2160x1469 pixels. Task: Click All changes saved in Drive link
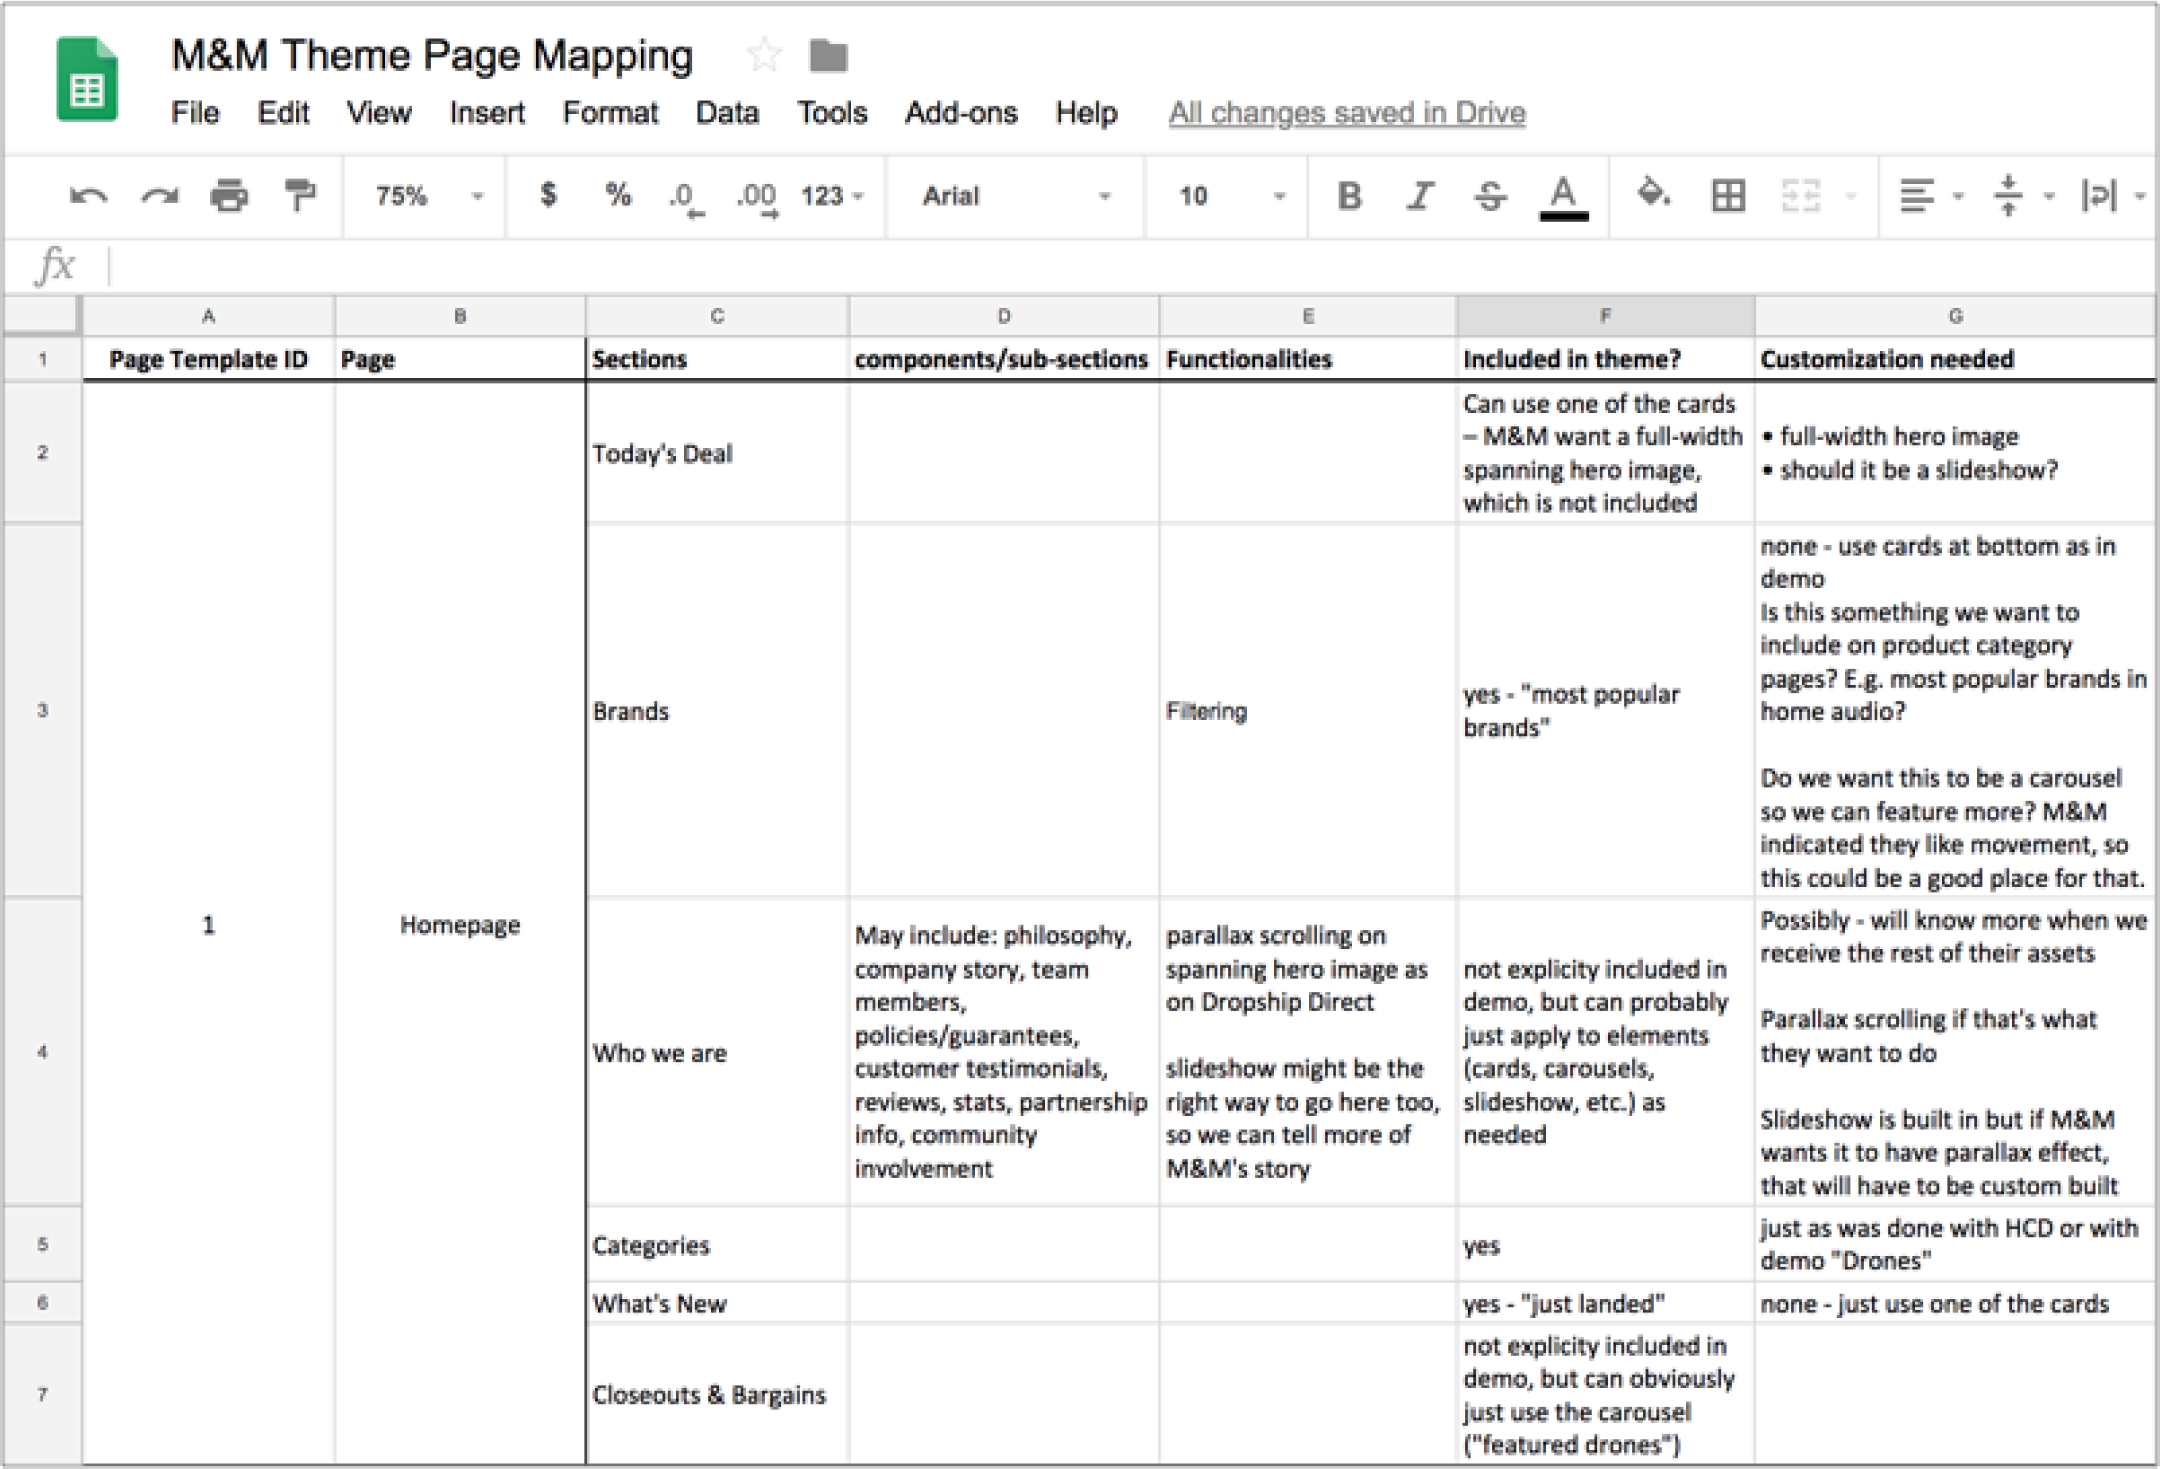[1346, 113]
